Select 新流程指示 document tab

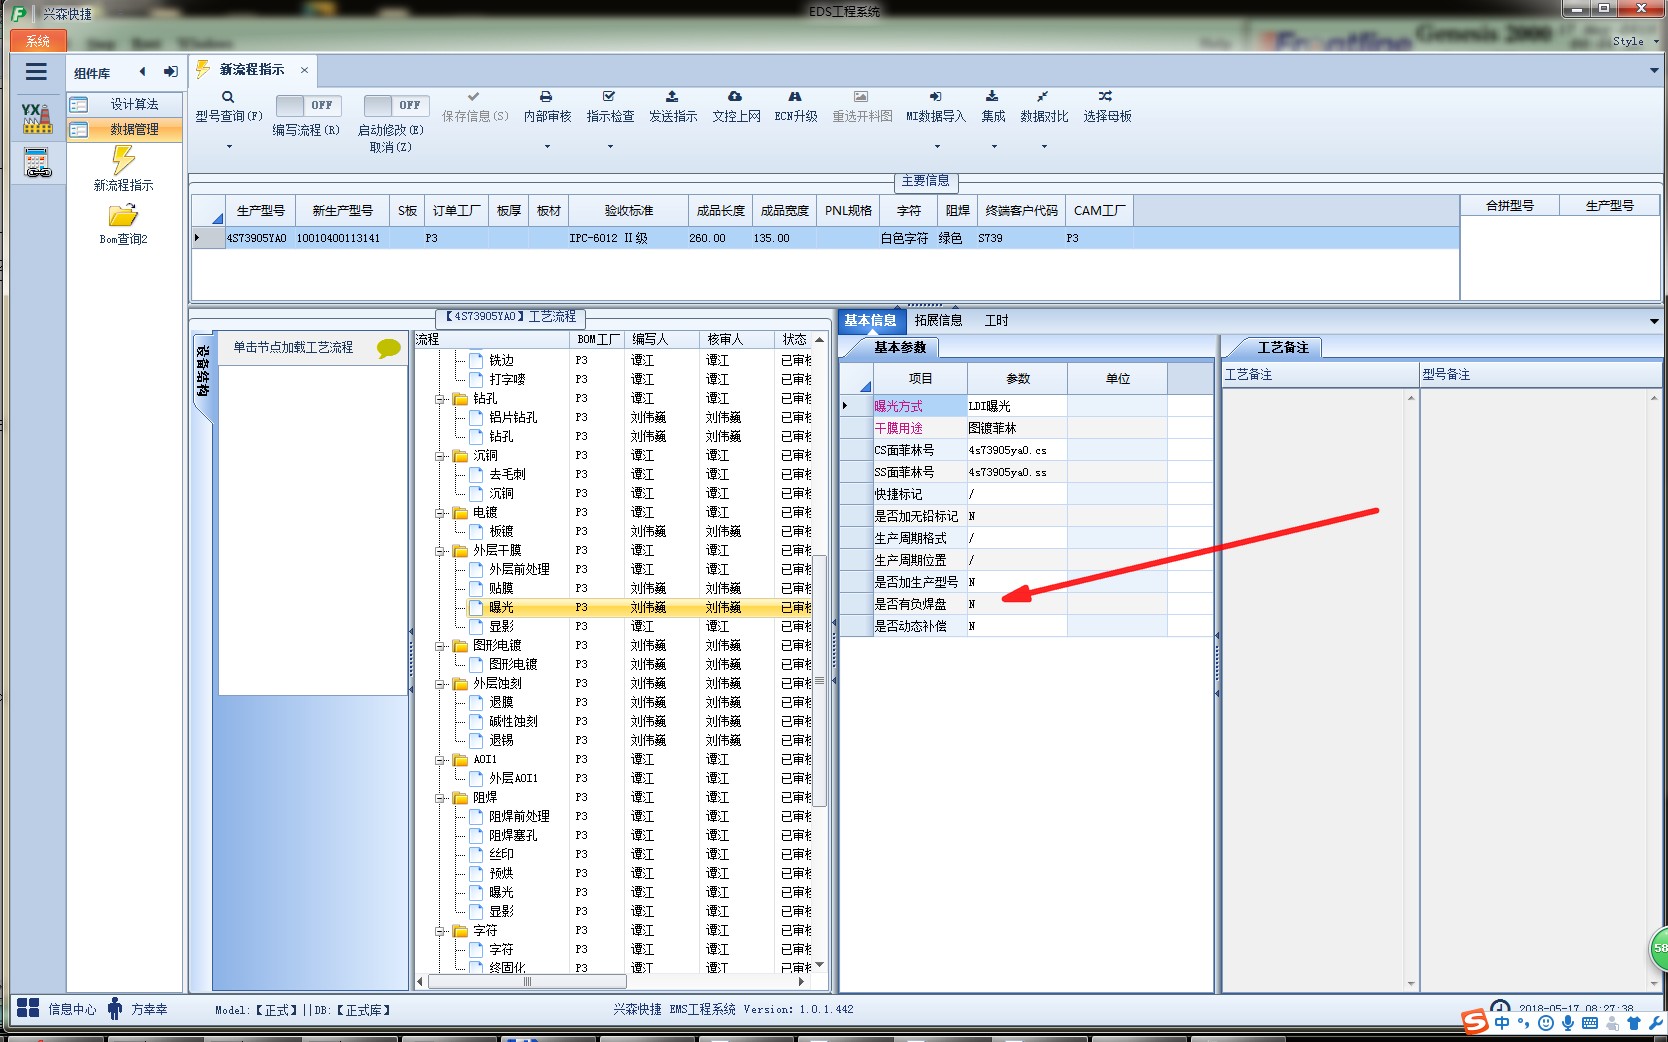coord(252,69)
